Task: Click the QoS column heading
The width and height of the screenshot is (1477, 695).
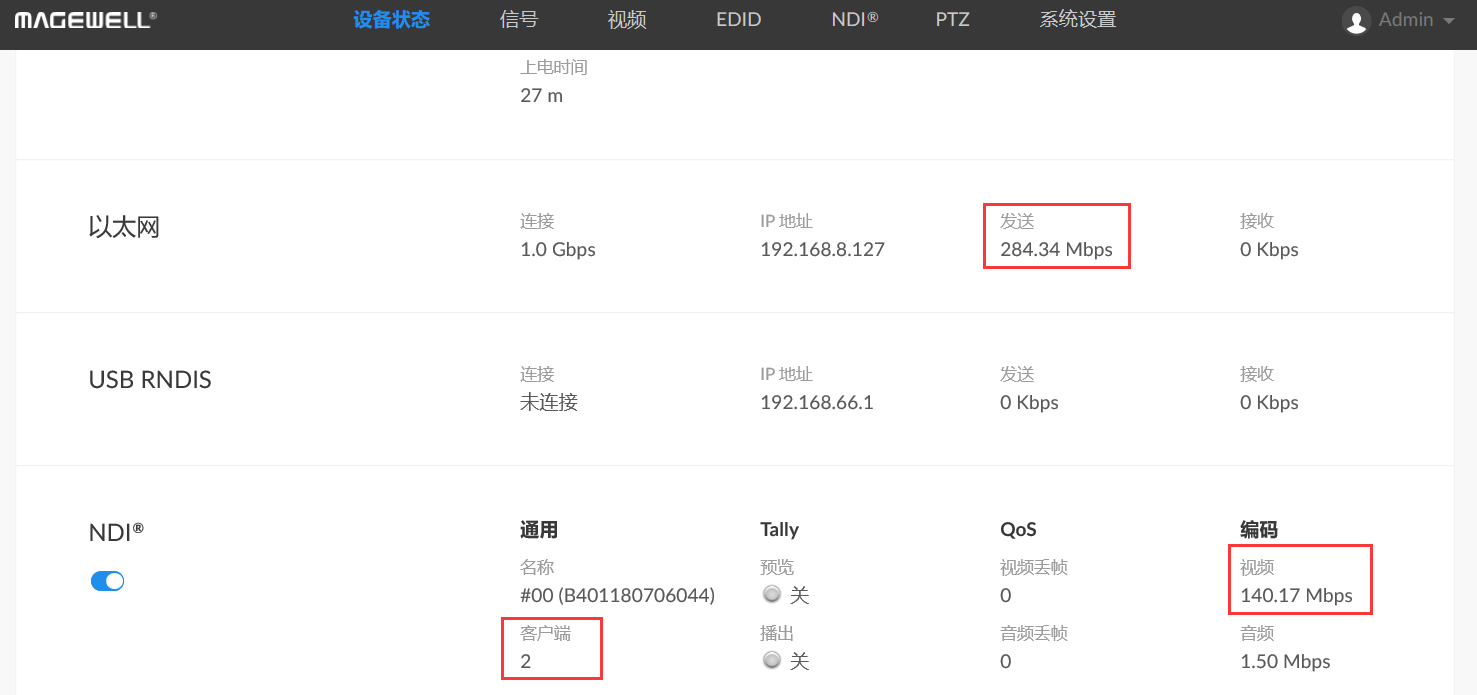Action: [1018, 529]
